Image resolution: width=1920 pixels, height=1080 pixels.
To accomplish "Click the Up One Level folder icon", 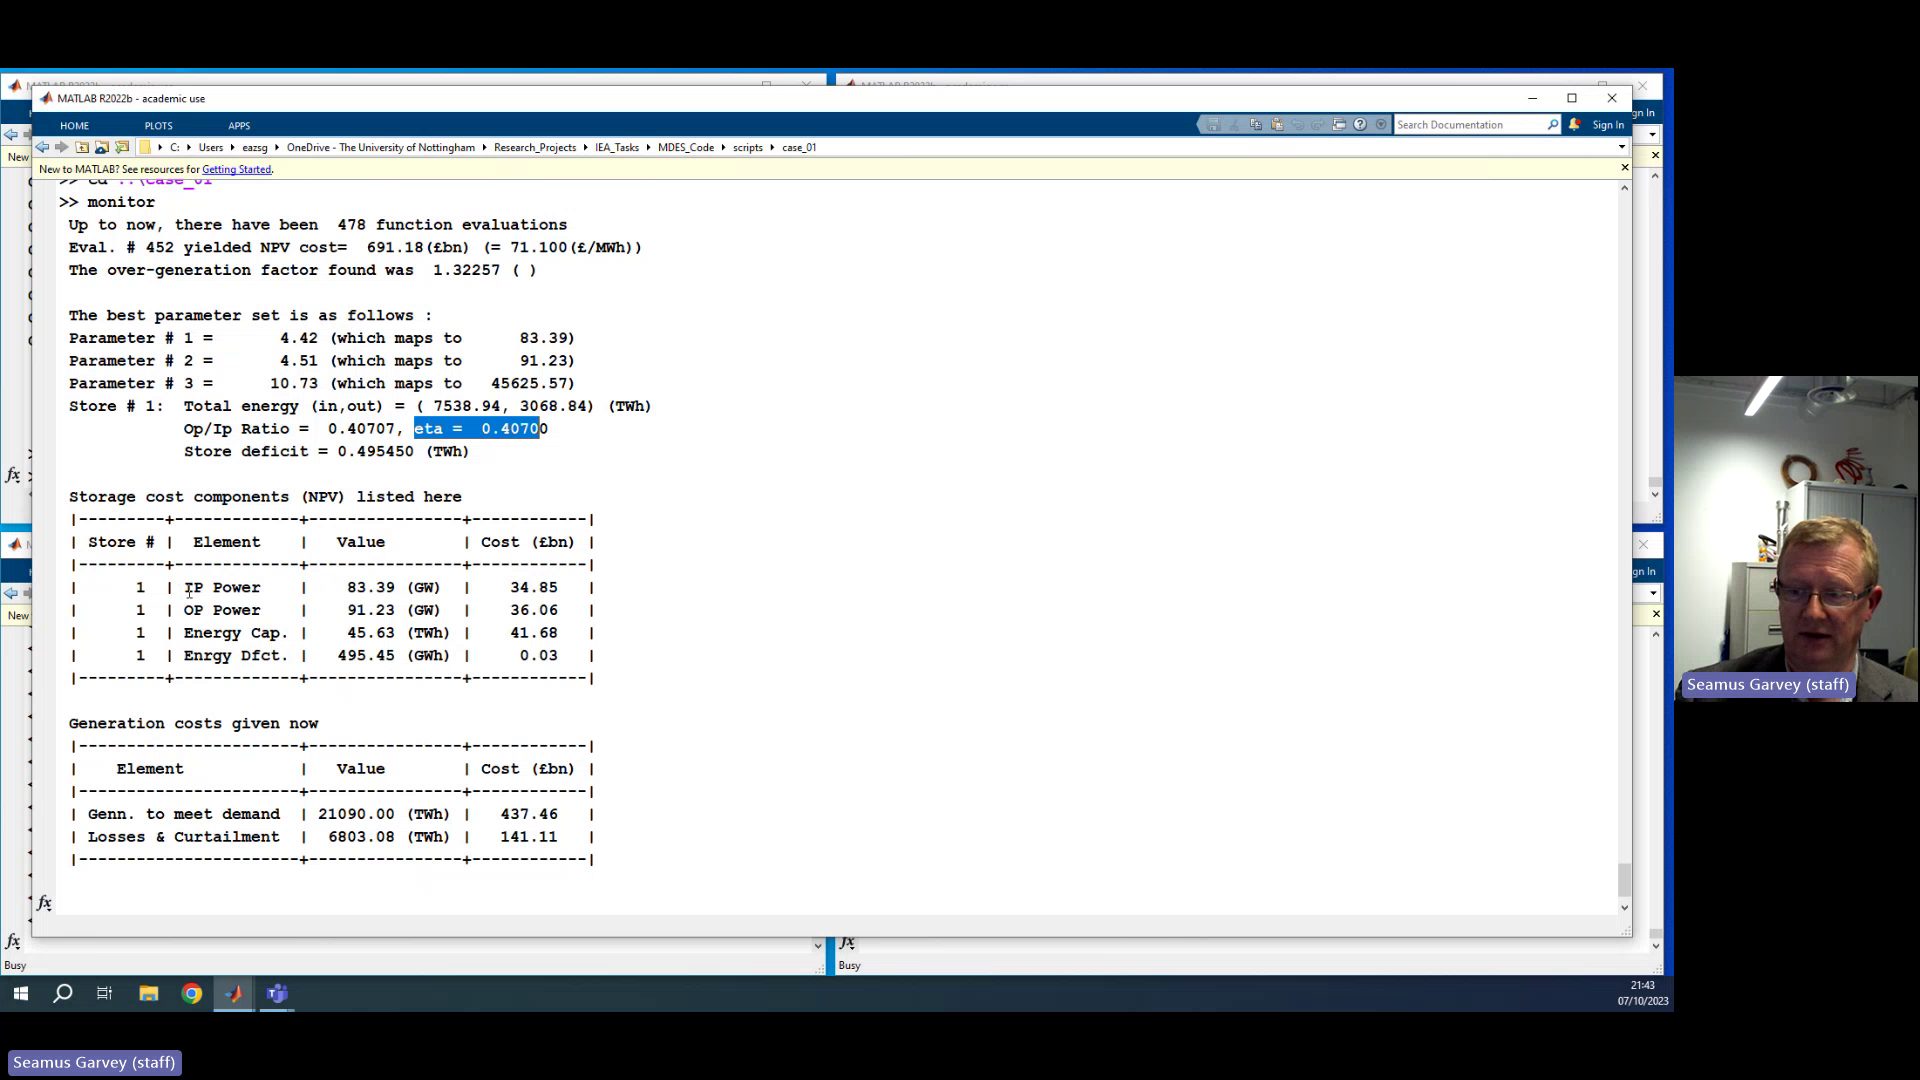I will click(x=82, y=147).
